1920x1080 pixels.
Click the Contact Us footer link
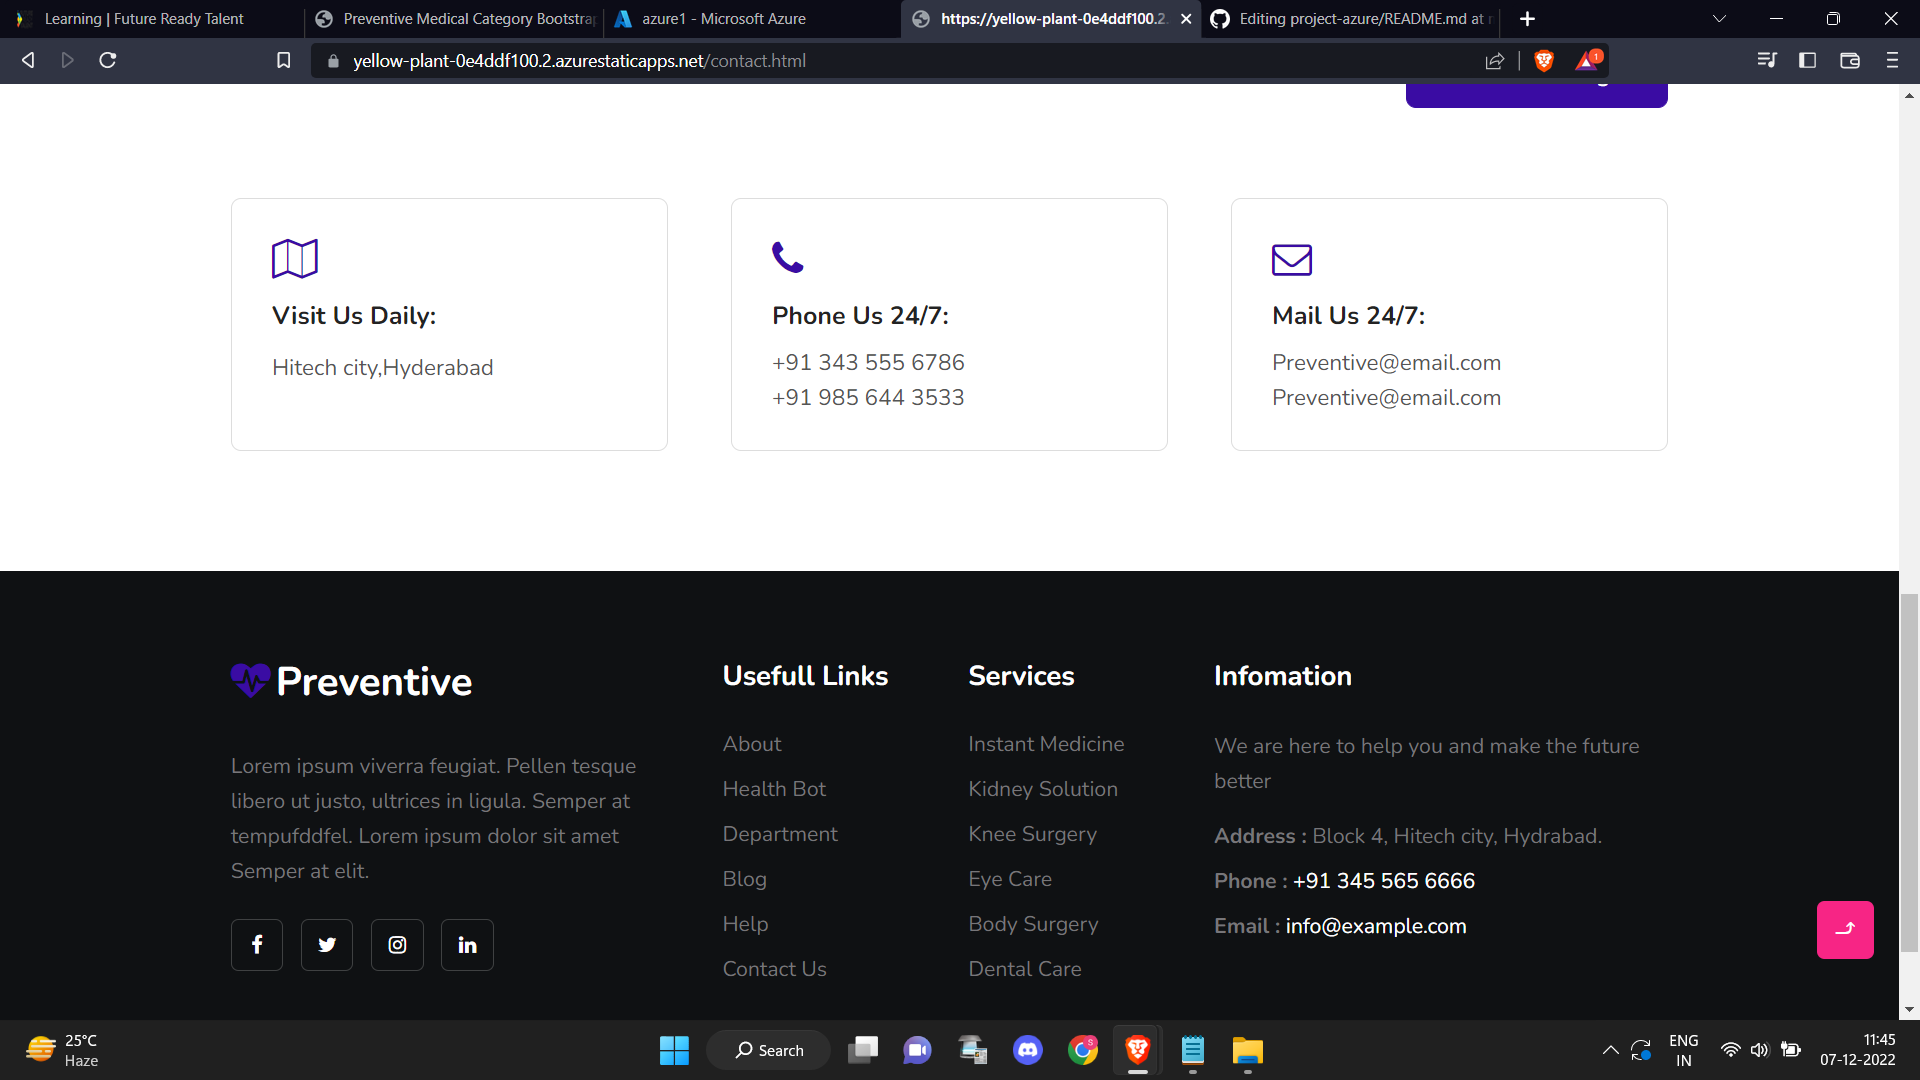click(x=774, y=968)
